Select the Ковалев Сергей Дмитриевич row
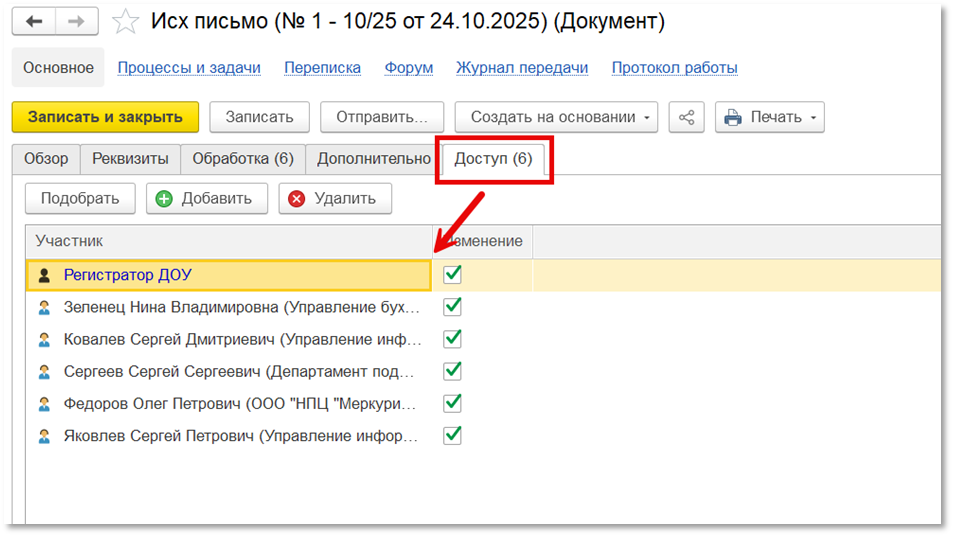Viewport: 954px width, 537px height. 483,339
